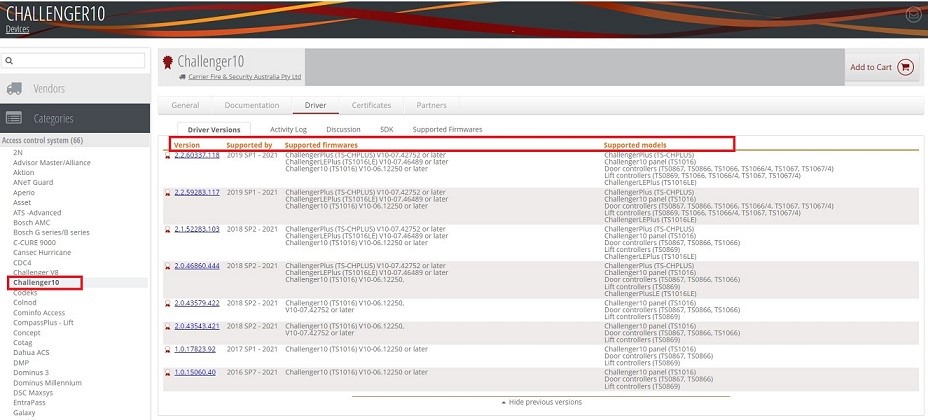
Task: Open the Documentation tab
Action: pyautogui.click(x=252, y=105)
